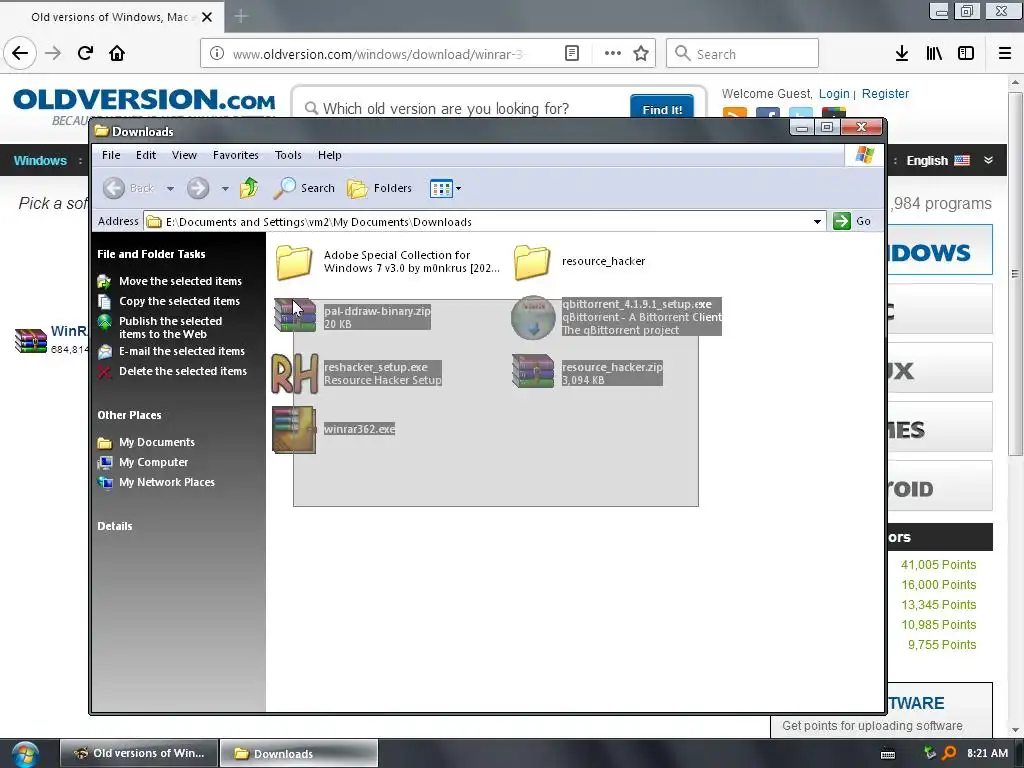
Task: Click the browser page vertical scrollbar
Action: [x=1015, y=274]
